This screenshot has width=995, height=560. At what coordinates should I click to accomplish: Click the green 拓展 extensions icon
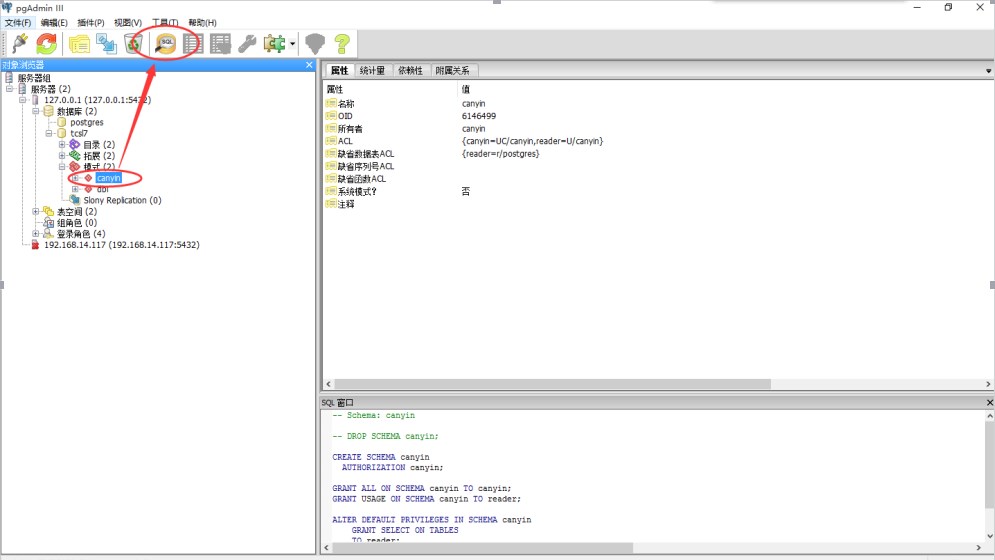[x=75, y=156]
